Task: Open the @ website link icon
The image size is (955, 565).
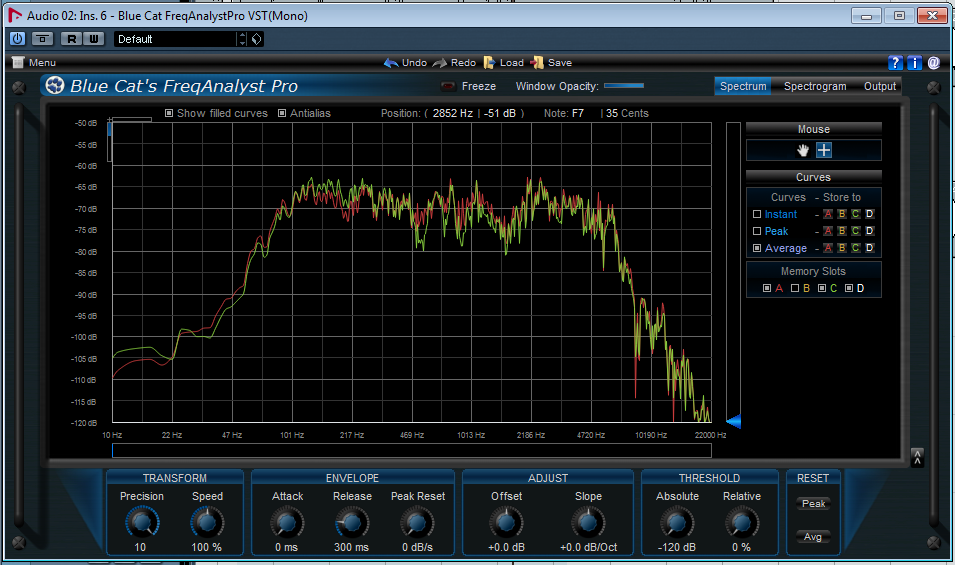Action: click(x=934, y=62)
